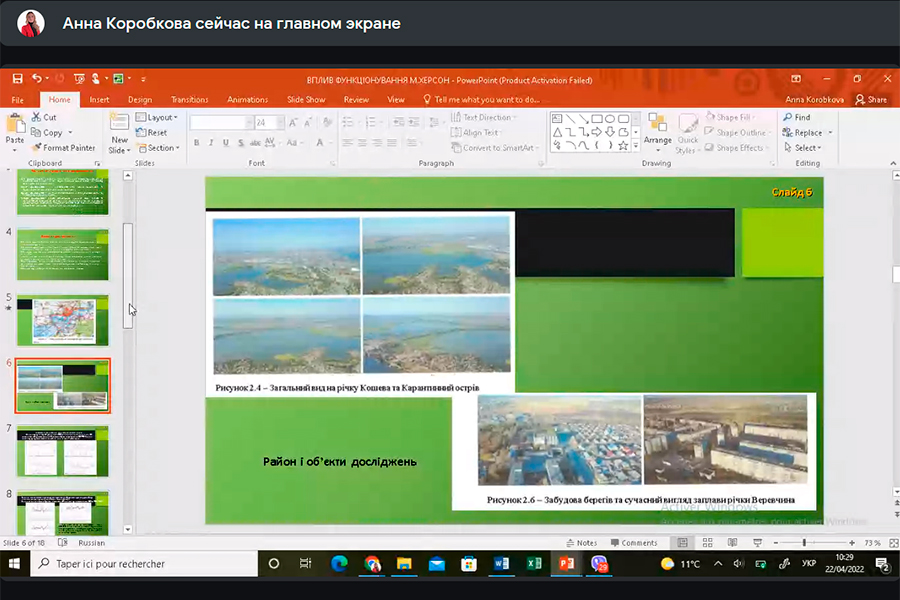The image size is (900, 600).
Task: Select slide 7 thumbnail in slide panel
Action: 62,450
